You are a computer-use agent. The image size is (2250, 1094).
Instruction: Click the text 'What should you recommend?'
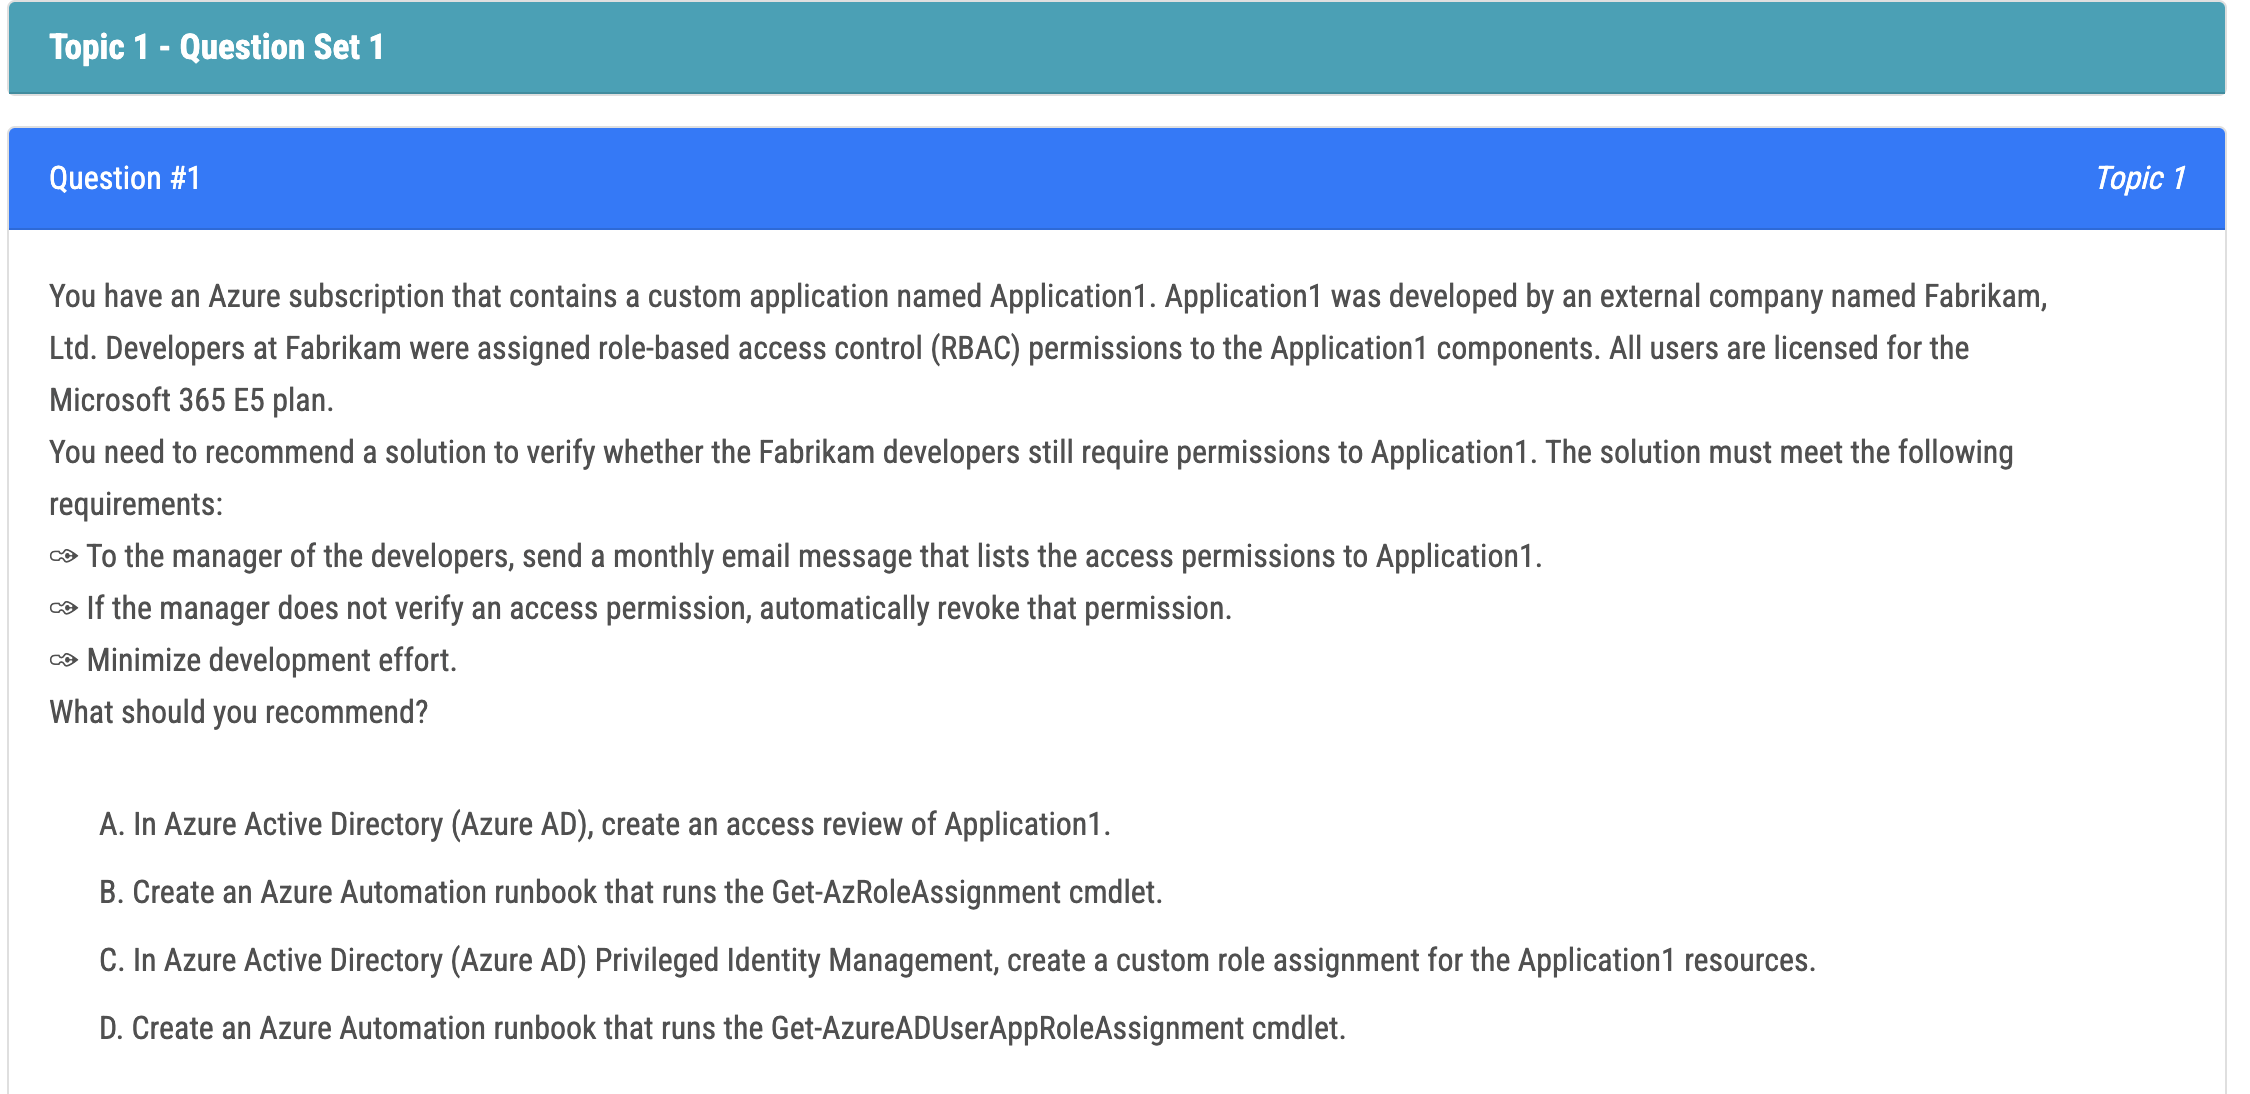point(238,712)
